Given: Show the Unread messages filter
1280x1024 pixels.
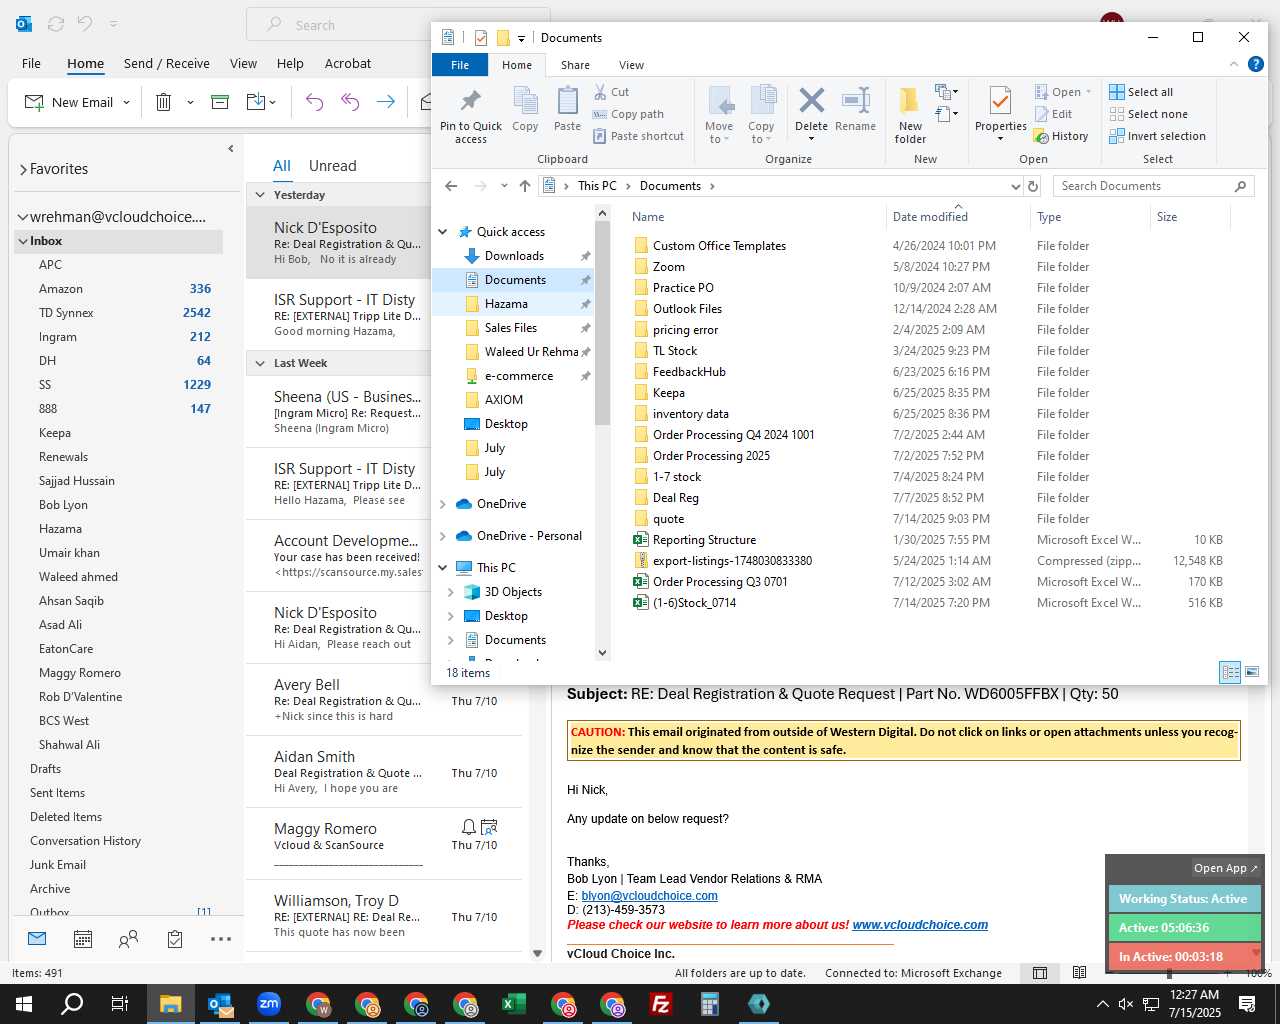Looking at the screenshot, I should [x=333, y=166].
